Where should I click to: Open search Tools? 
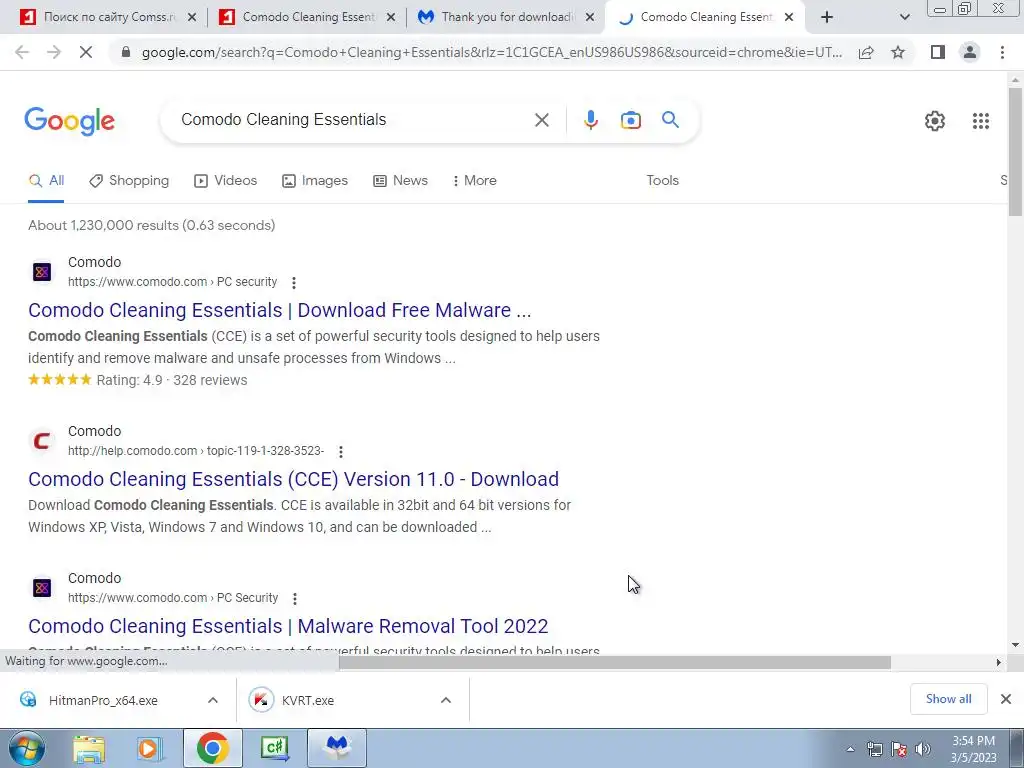(662, 181)
